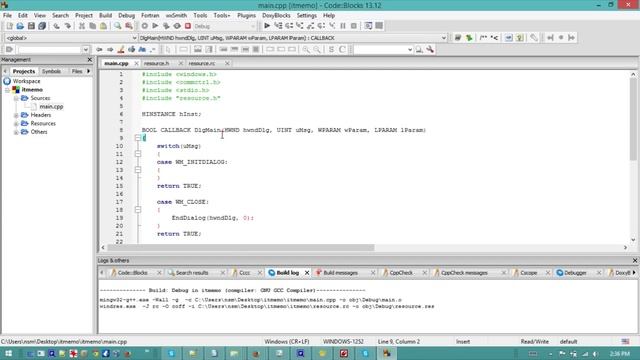Expand the Headers folder in project tree
The width and height of the screenshot is (640, 360).
(x=16, y=115)
